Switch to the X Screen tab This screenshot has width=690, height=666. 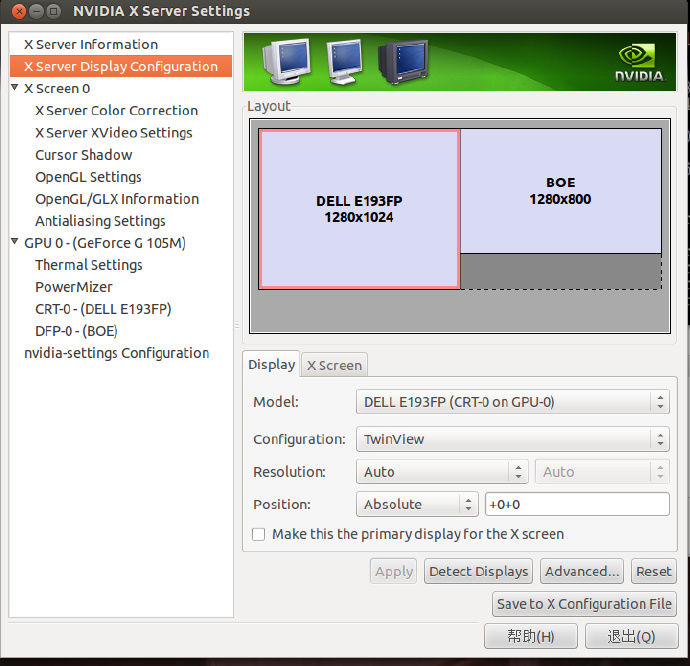point(334,365)
